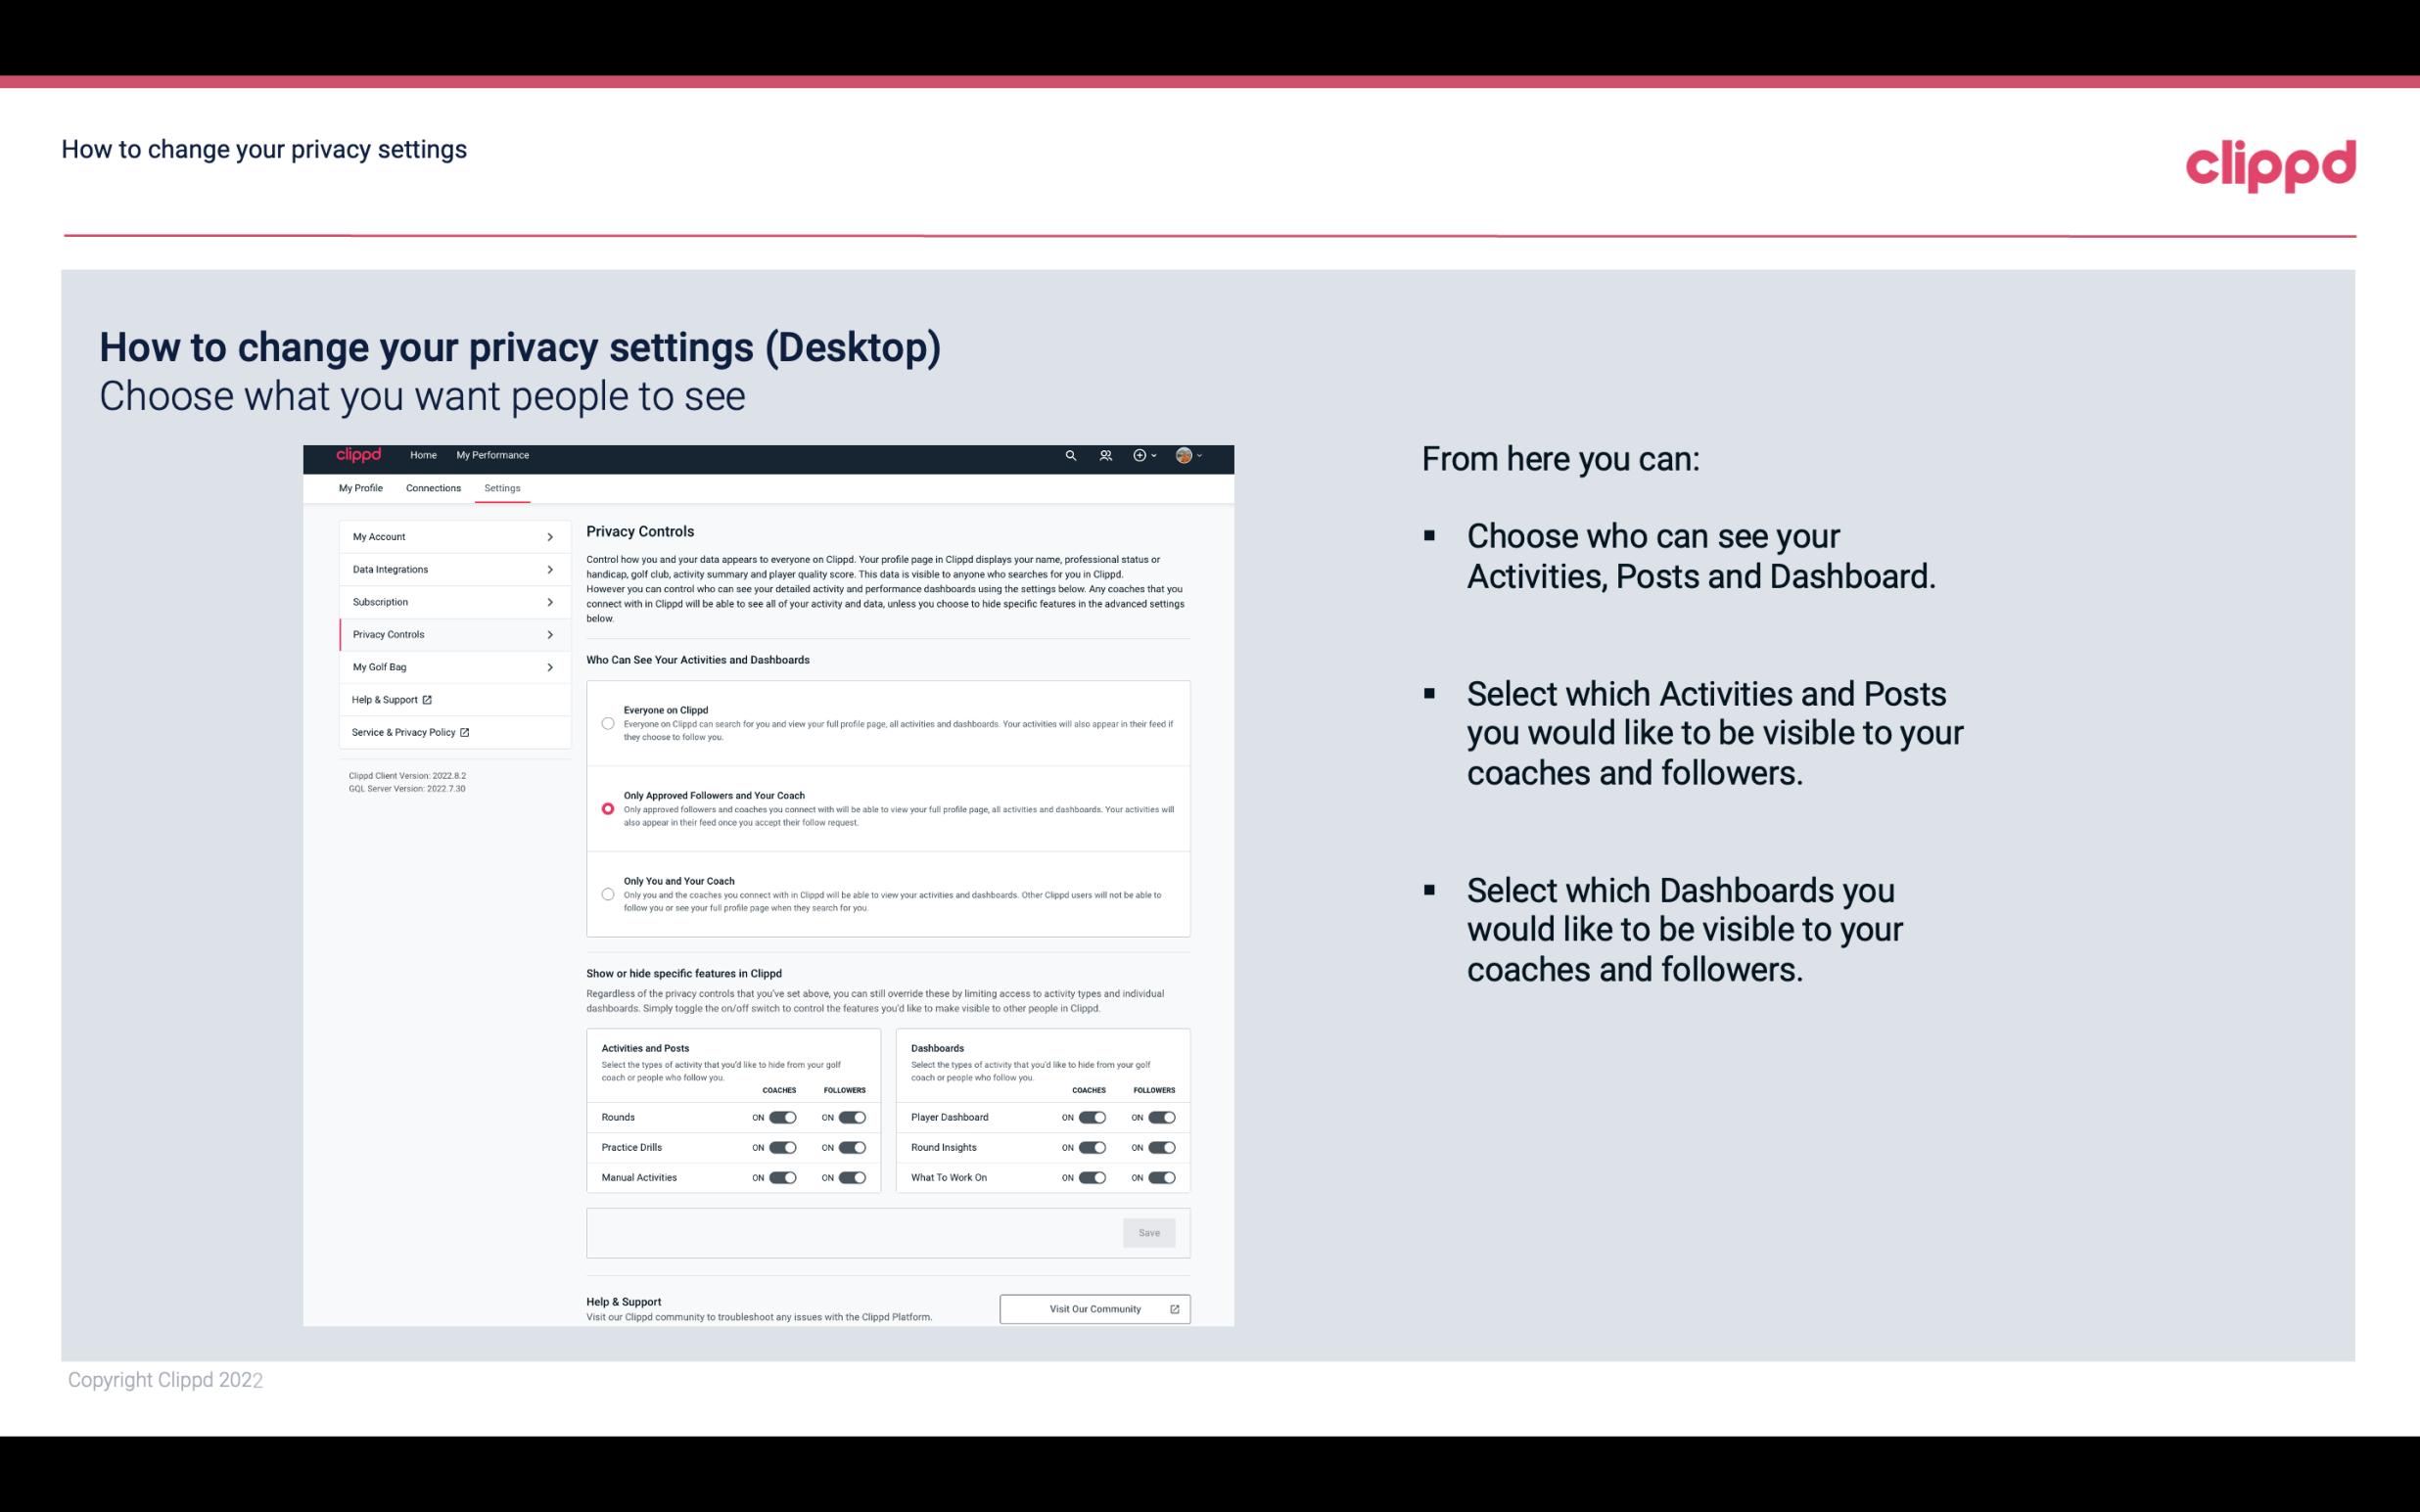2420x1512 pixels.
Task: Toggle Practice Drills for Coaches on
Action: click(782, 1148)
